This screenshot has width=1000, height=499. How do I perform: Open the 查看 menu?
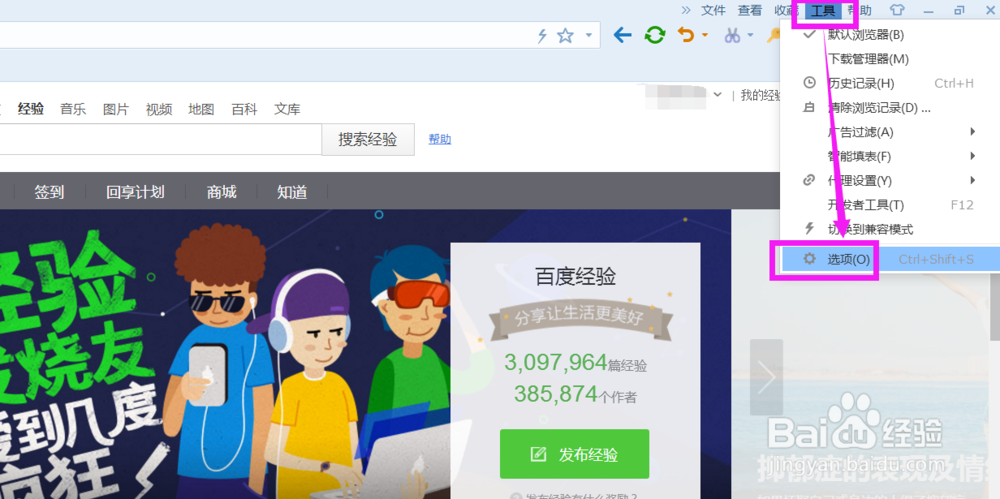coord(750,10)
